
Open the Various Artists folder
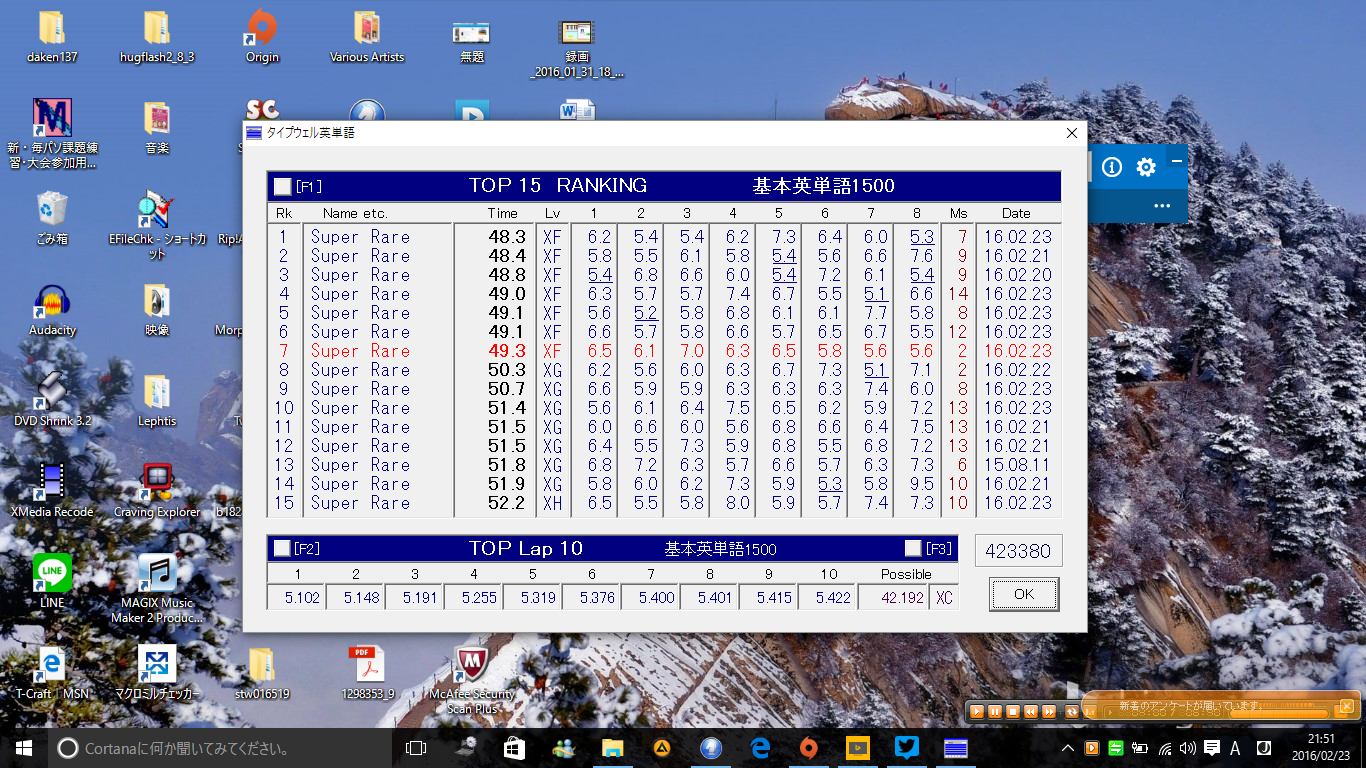[367, 37]
